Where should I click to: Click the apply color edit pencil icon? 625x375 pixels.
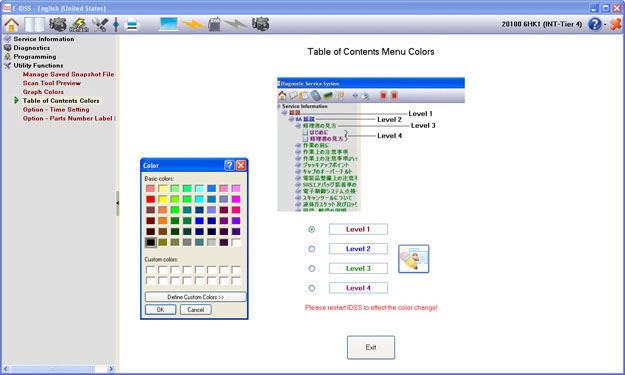413,259
